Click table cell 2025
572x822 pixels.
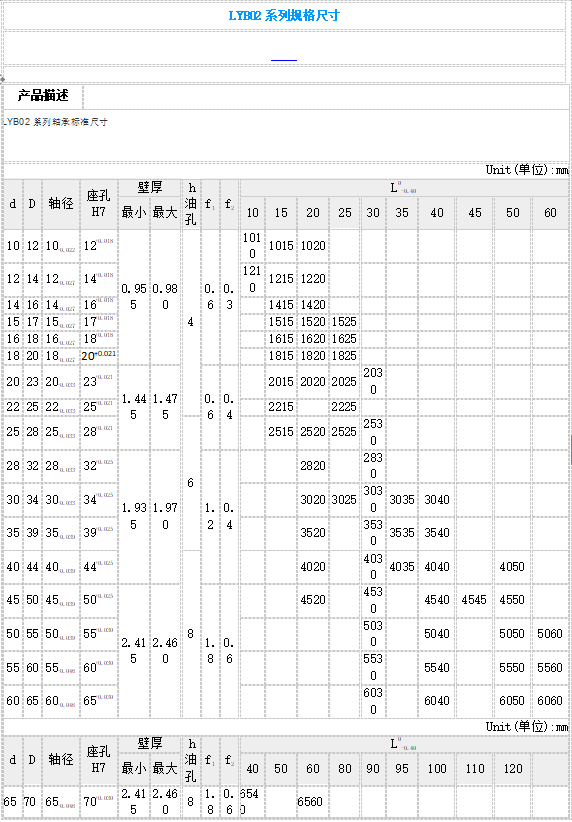[344, 382]
